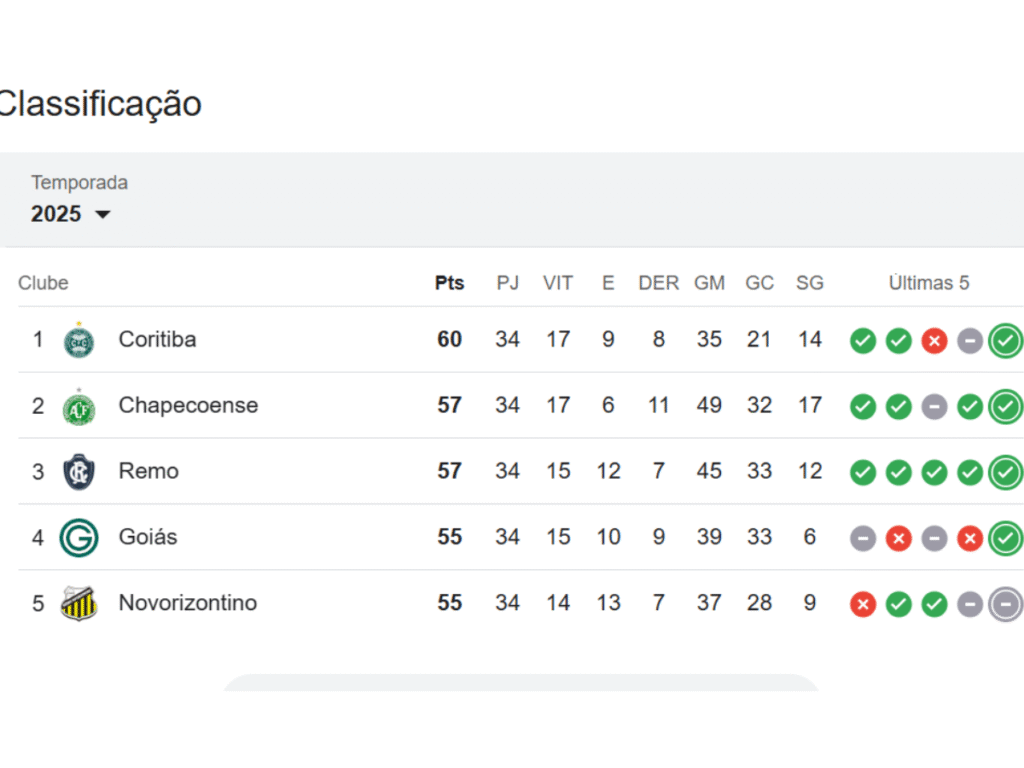Click the SG column header
Image resolution: width=1024 pixels, height=768 pixels.
[810, 283]
